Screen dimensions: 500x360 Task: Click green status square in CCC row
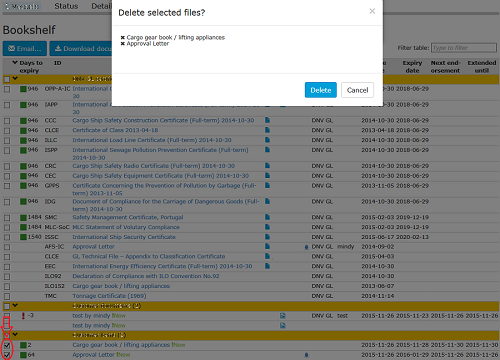coord(23,121)
